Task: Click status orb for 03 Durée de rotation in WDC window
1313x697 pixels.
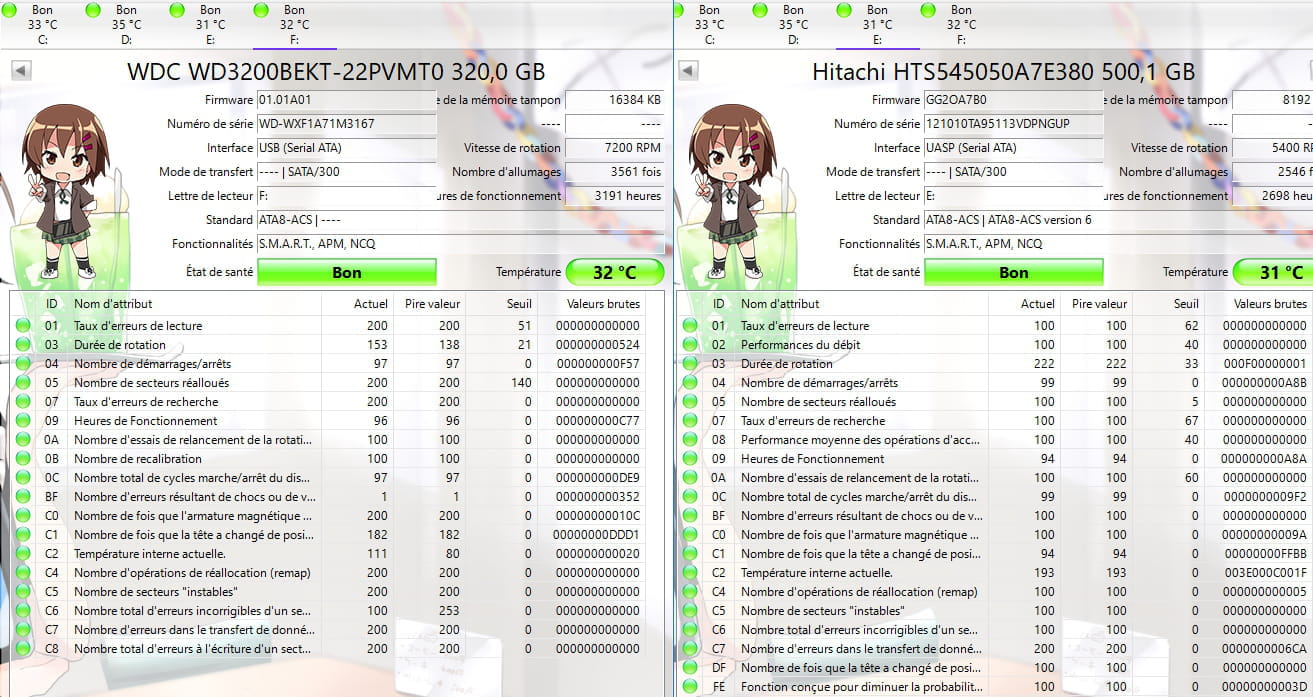Action: (x=23, y=344)
